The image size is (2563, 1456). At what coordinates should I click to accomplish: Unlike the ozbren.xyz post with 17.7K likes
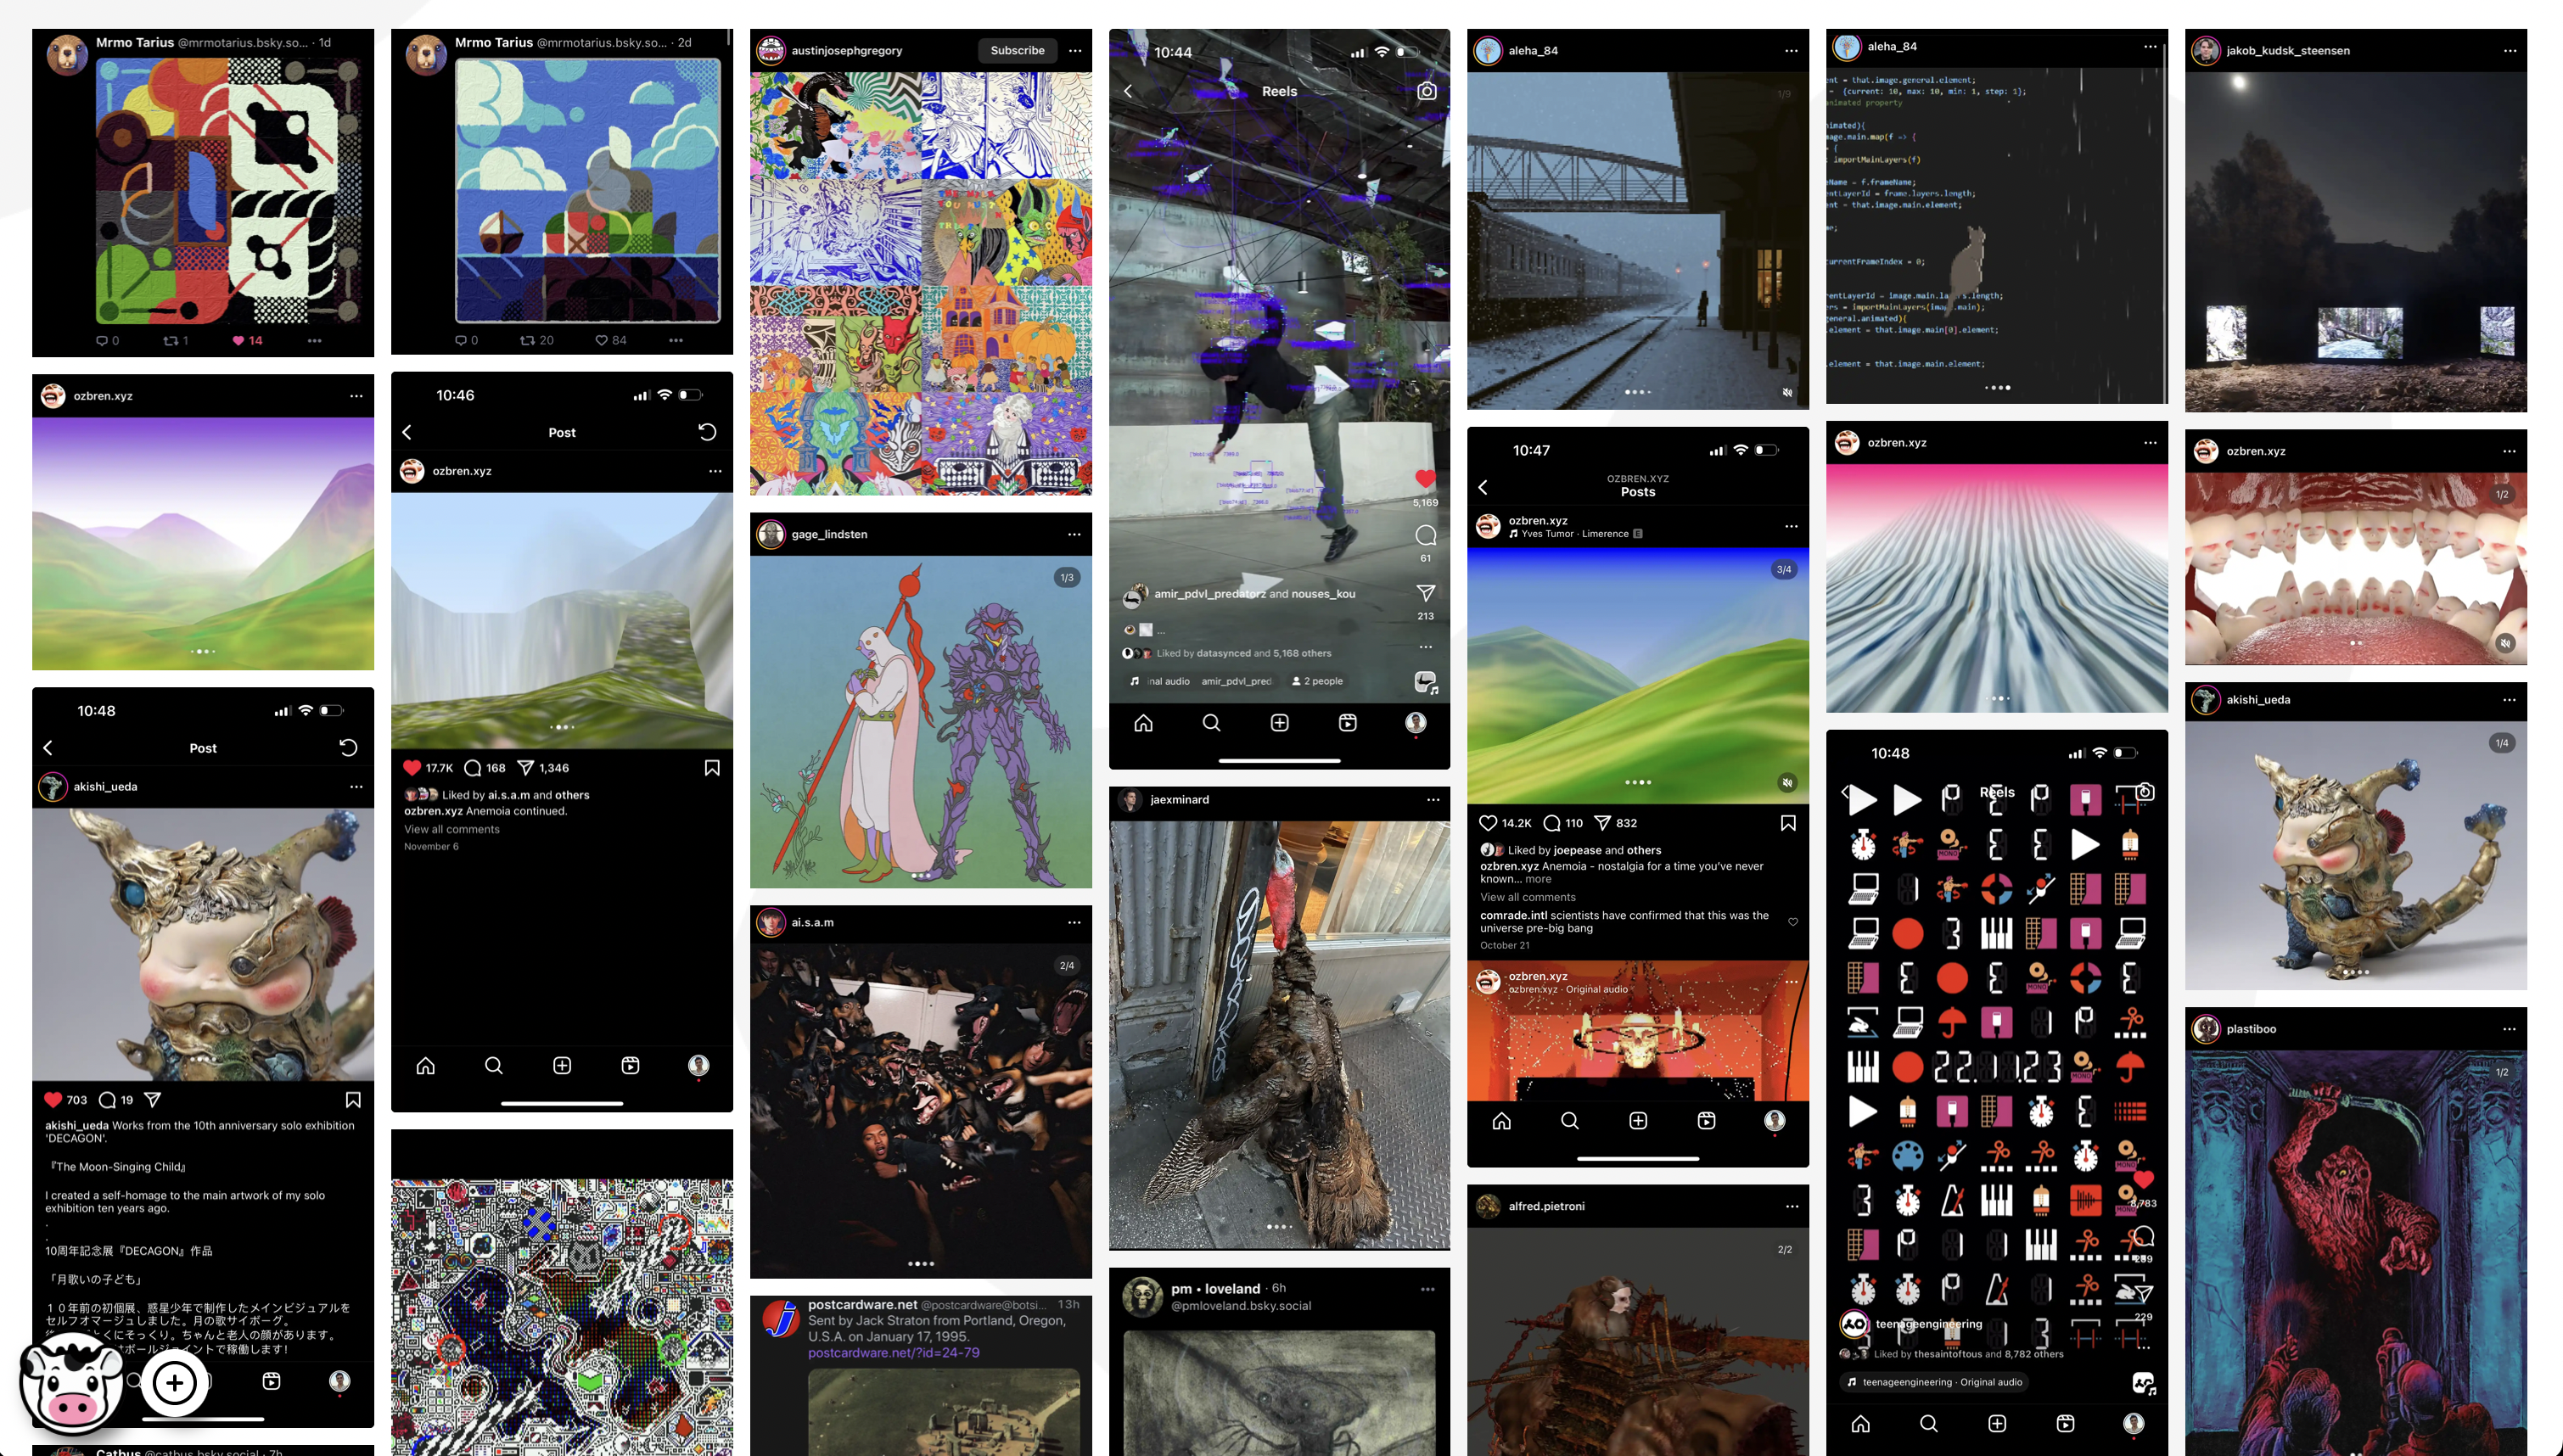pyautogui.click(x=412, y=768)
